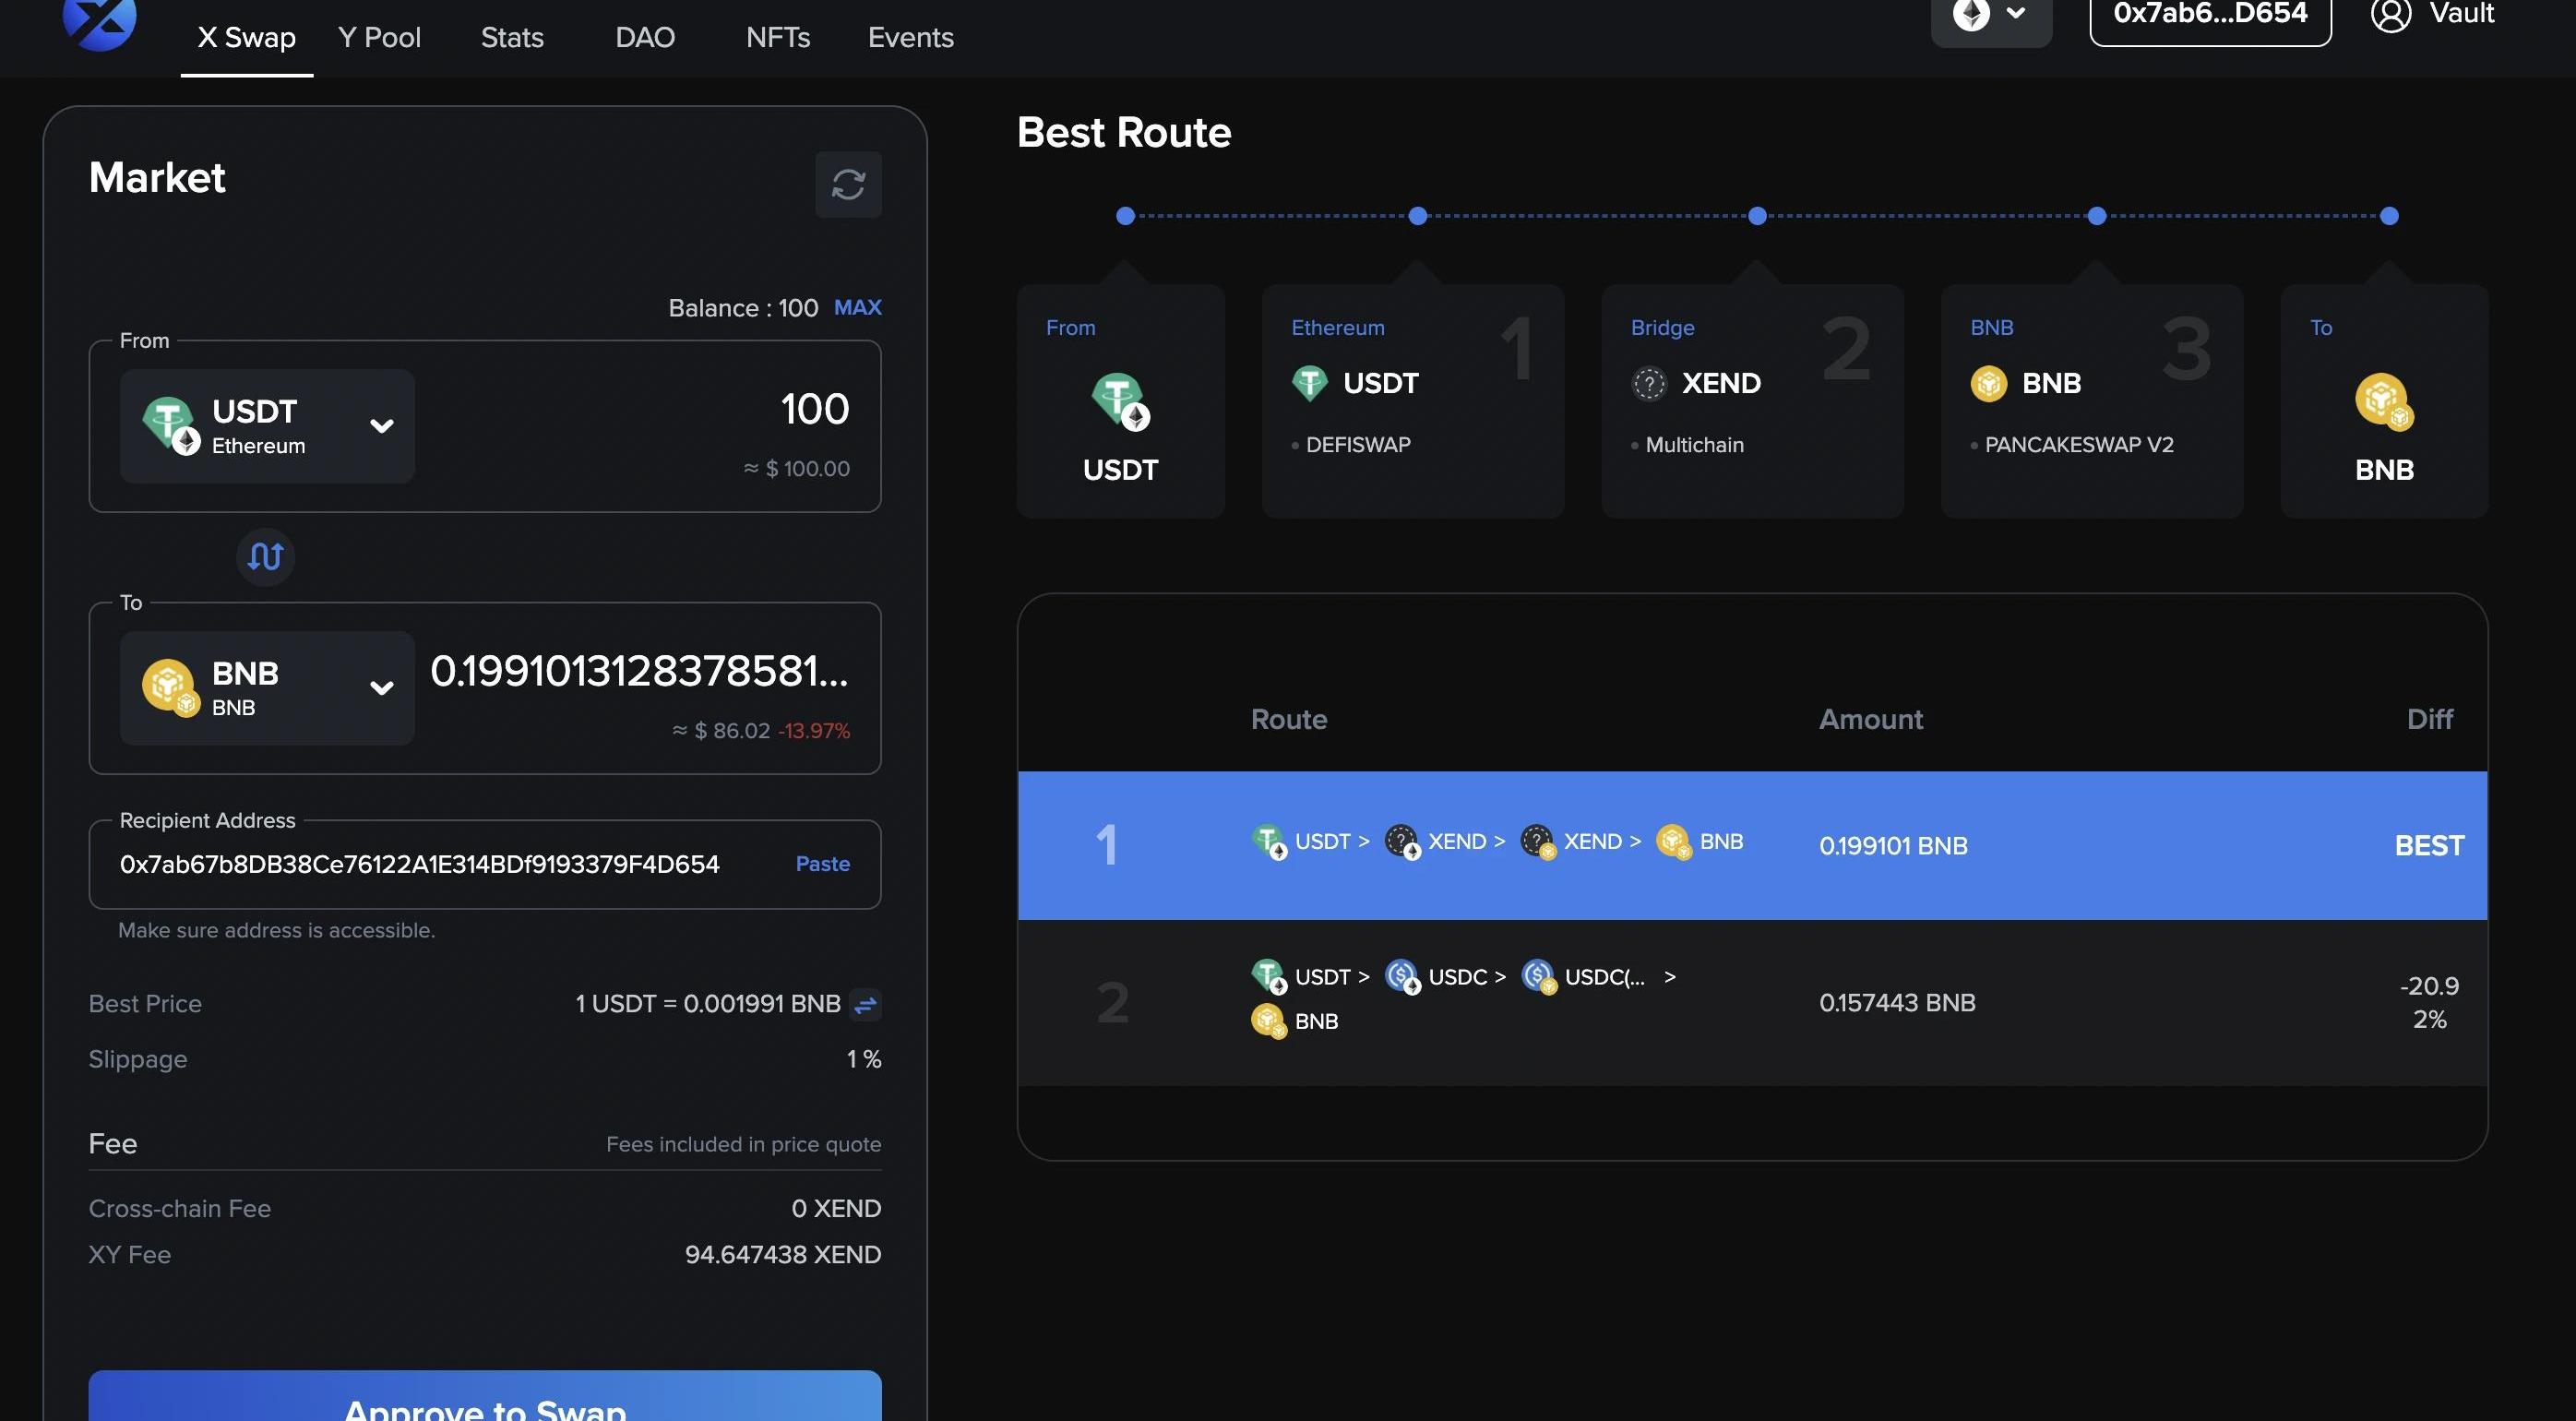This screenshot has width=2576, height=1421.
Task: Click the refresh quote icon in Market panel
Action: coord(848,184)
